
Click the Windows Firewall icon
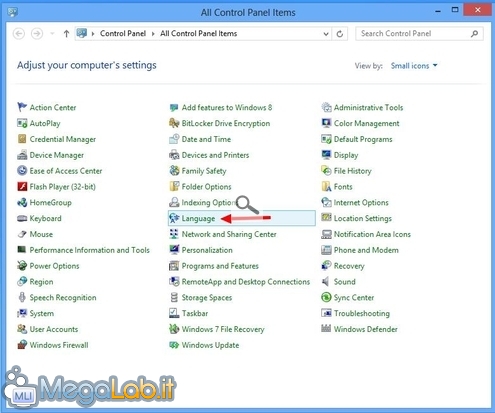(22, 345)
